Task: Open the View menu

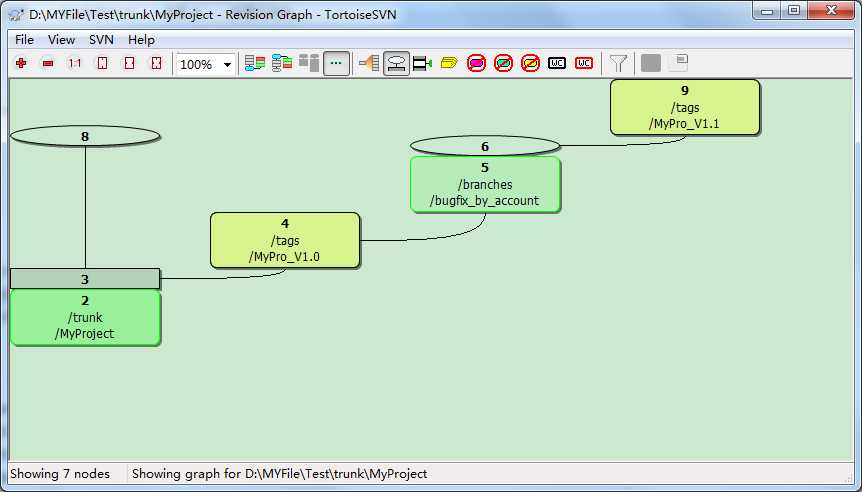Action: (61, 40)
